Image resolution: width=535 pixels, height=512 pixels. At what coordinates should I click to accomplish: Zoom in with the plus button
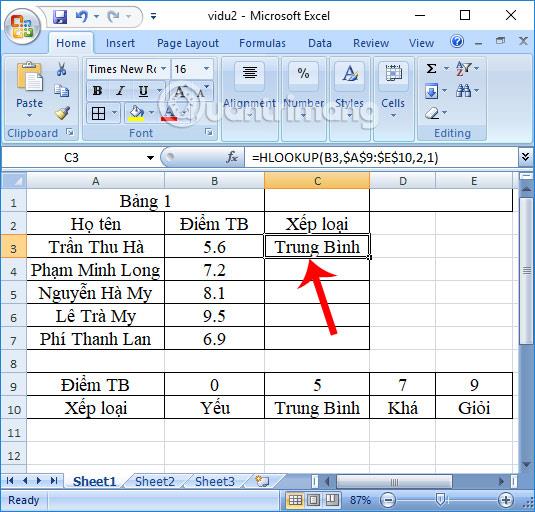[x=506, y=500]
